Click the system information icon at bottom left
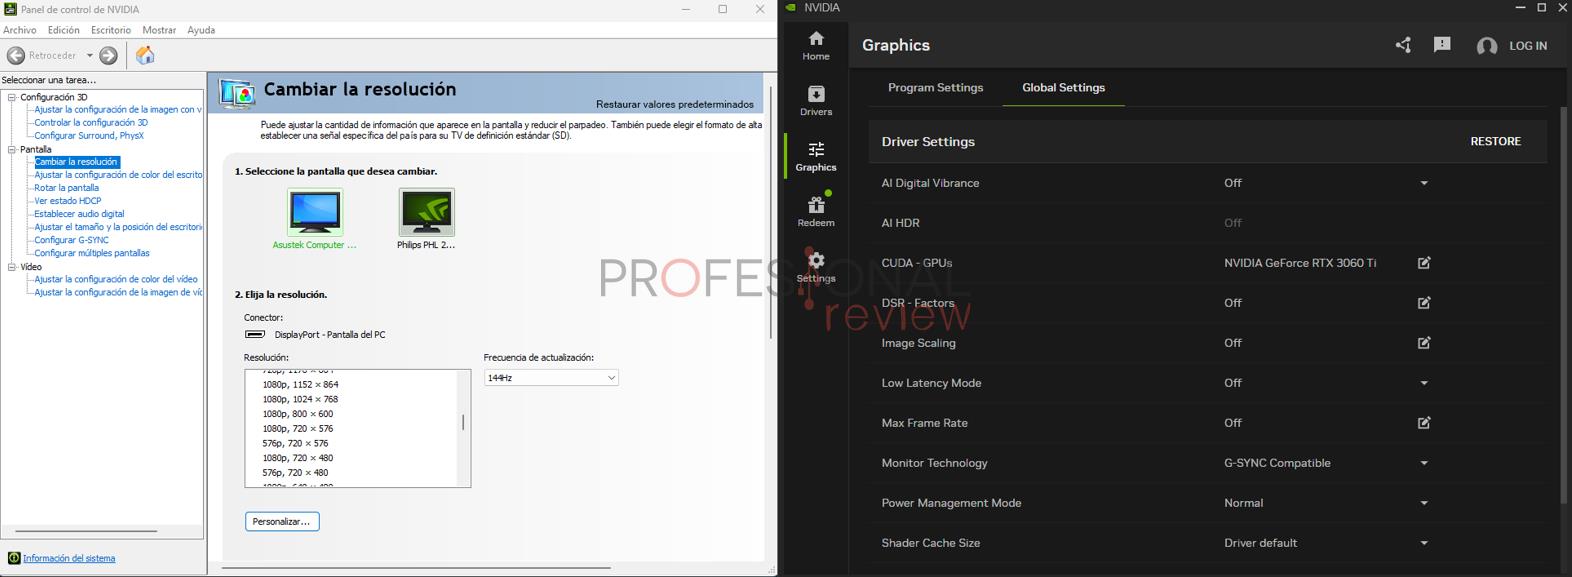The image size is (1572, 577). tap(14, 558)
